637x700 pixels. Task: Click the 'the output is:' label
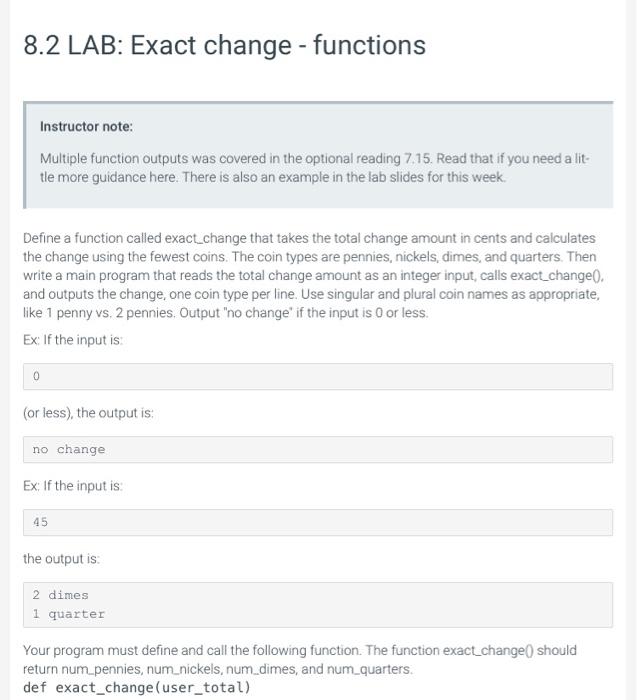click(x=62, y=559)
